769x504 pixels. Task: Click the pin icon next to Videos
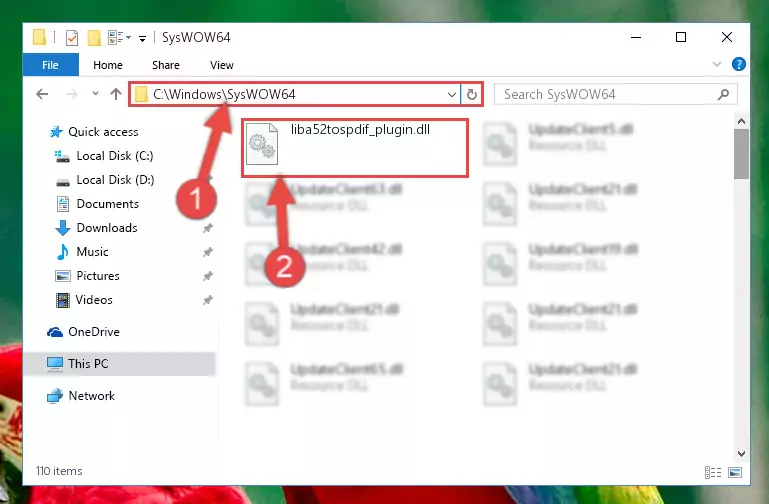pyautogui.click(x=208, y=300)
